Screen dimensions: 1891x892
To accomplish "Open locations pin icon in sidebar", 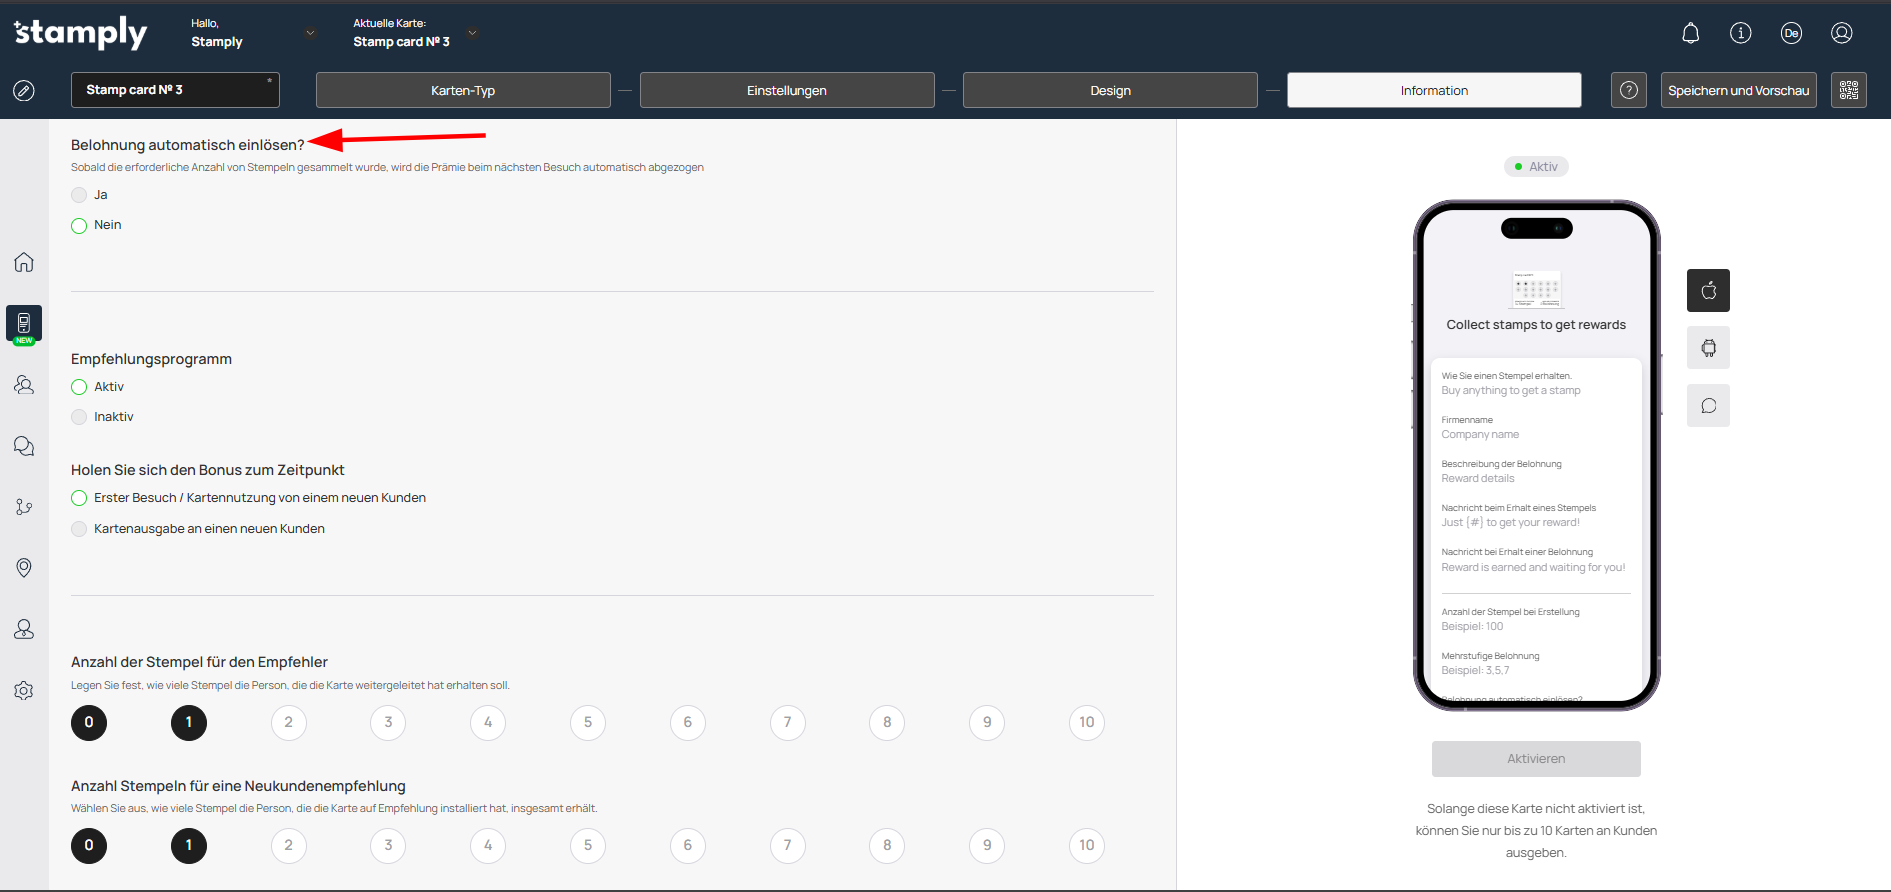I will coord(24,568).
